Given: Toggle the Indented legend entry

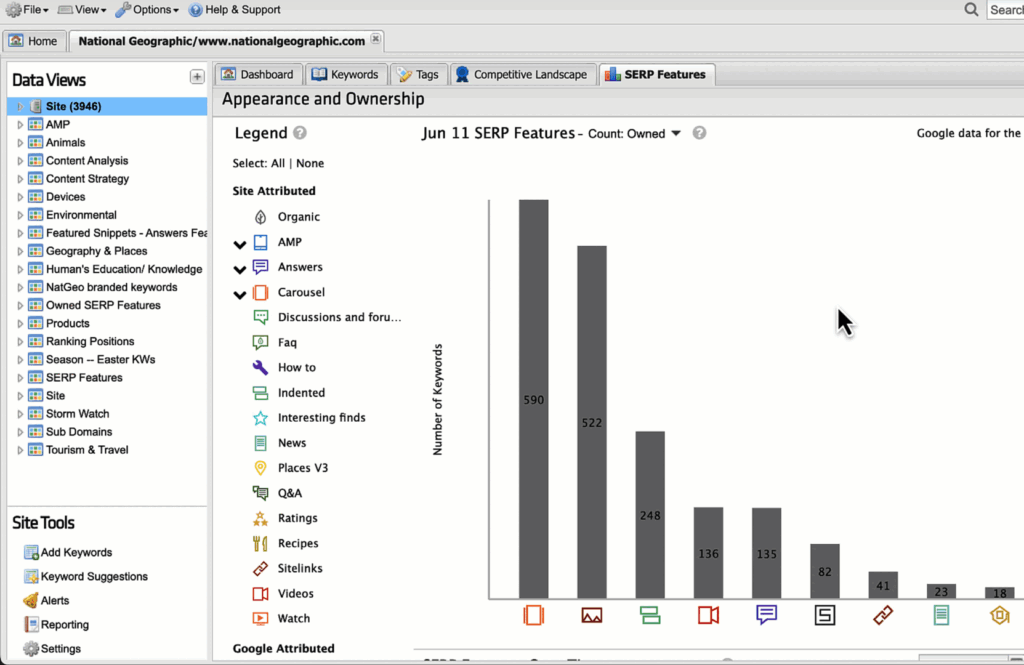Looking at the screenshot, I should click(x=289, y=393).
